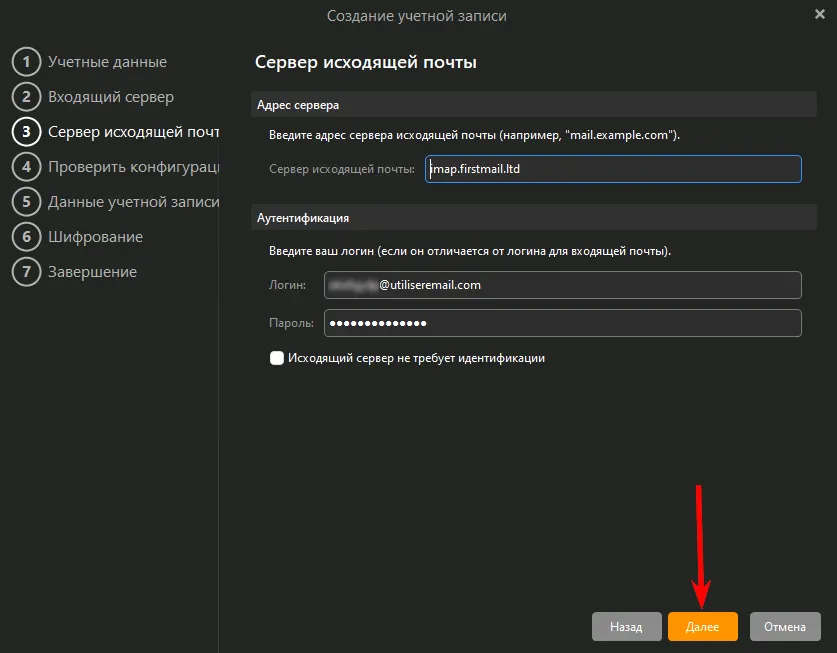Select the 'Завершение' step label

[92, 272]
